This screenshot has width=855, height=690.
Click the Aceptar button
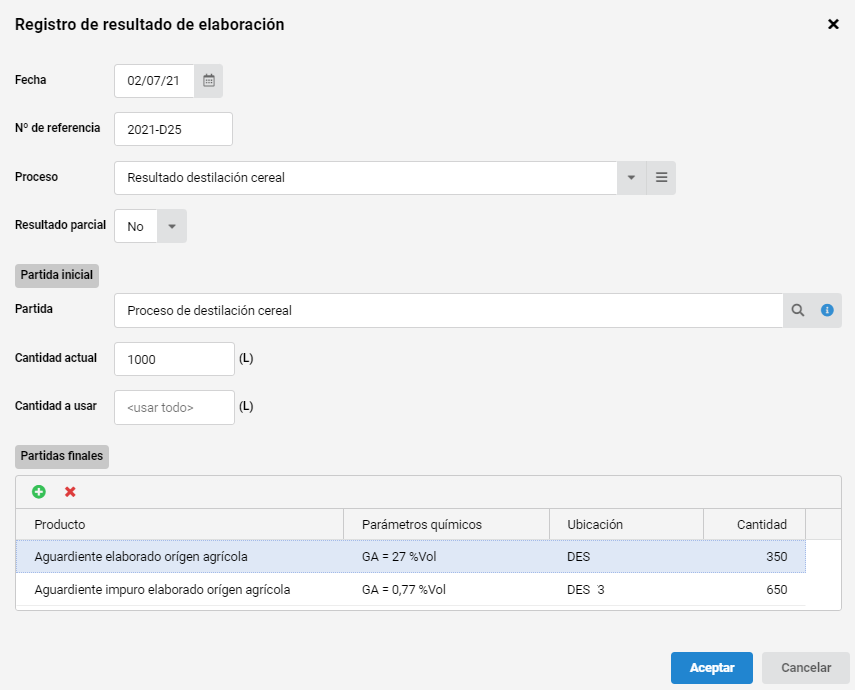tap(712, 668)
